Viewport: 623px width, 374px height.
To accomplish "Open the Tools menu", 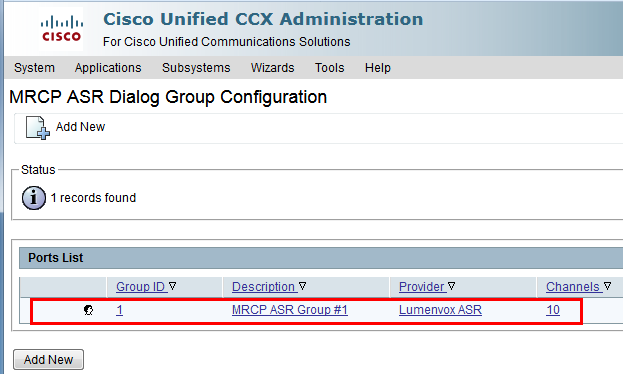I will [x=329, y=68].
